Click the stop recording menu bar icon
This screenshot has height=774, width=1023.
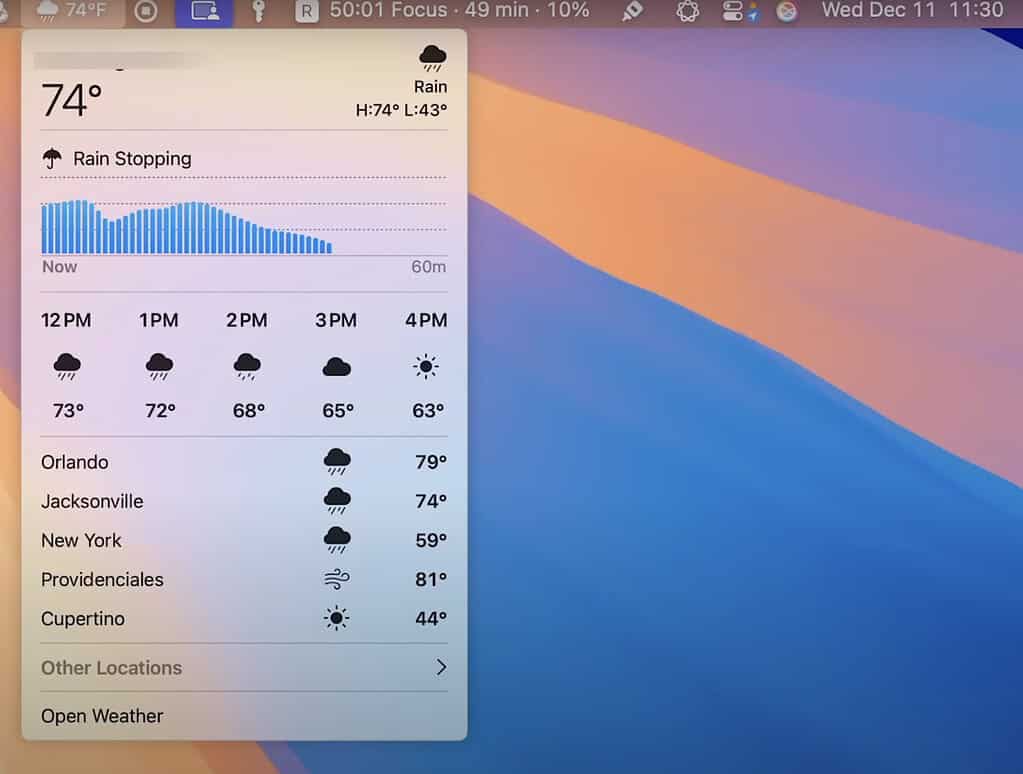[x=146, y=12]
